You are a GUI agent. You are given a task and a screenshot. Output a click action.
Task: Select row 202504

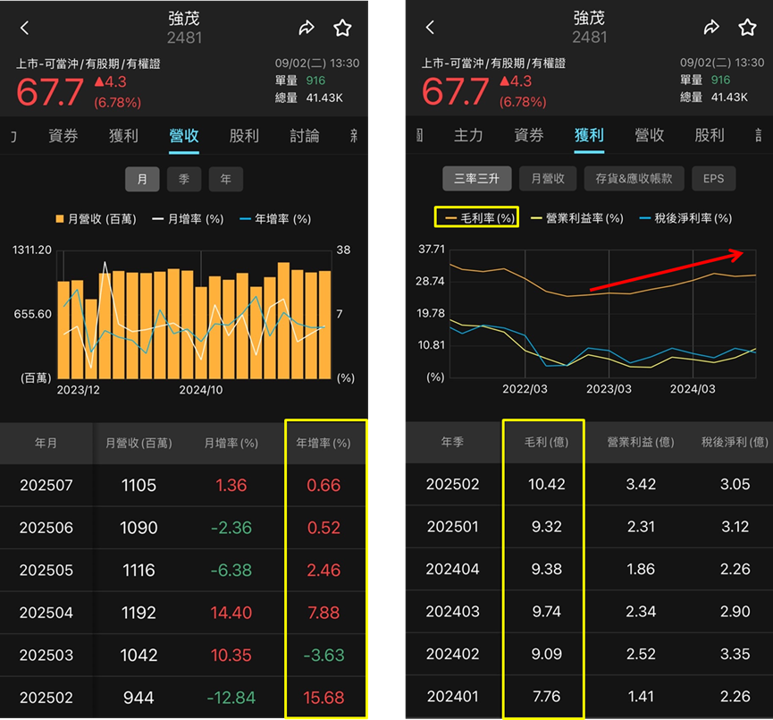pyautogui.click(x=183, y=612)
